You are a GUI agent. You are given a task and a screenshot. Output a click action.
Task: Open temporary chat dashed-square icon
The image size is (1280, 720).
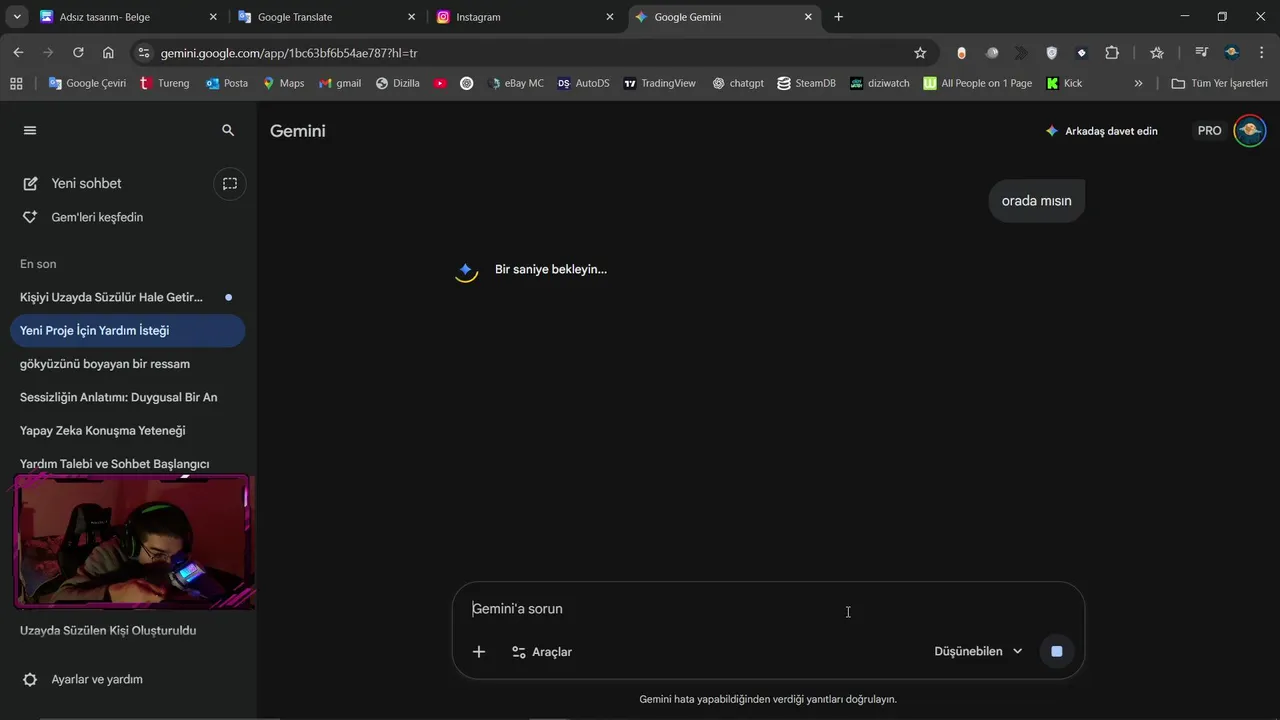tap(230, 183)
